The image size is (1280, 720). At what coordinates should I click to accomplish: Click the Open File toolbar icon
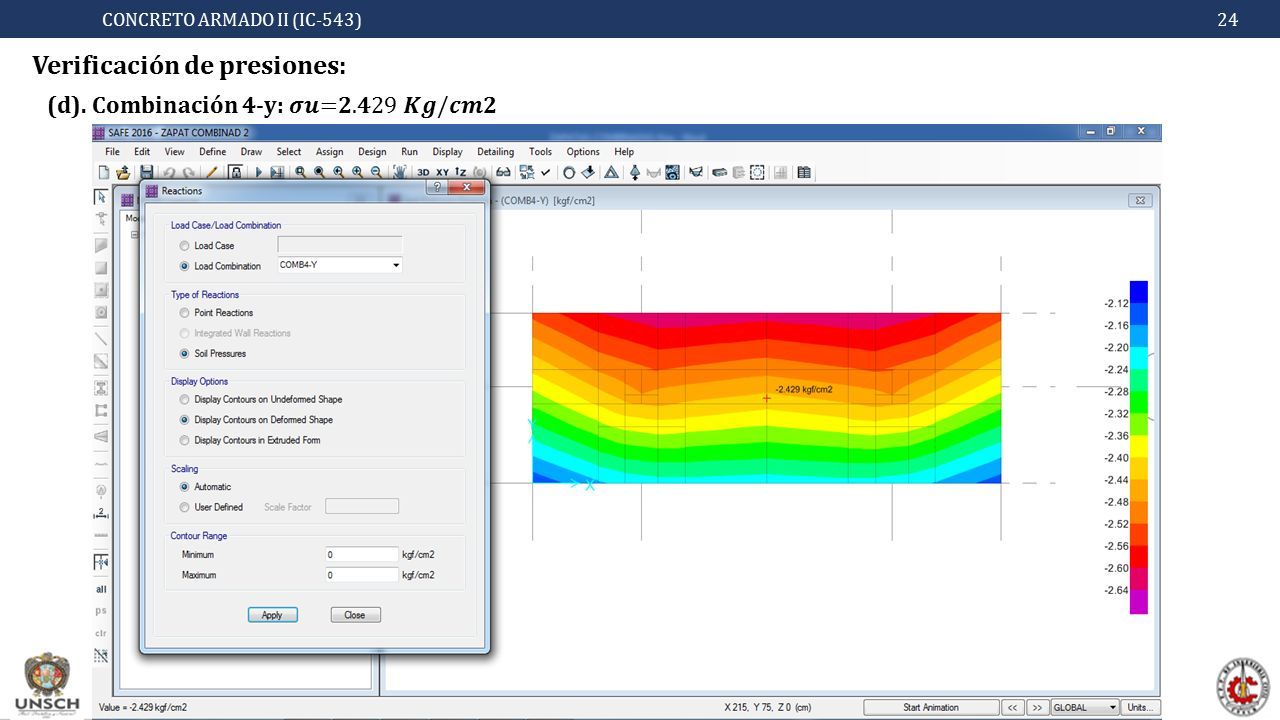click(x=123, y=172)
